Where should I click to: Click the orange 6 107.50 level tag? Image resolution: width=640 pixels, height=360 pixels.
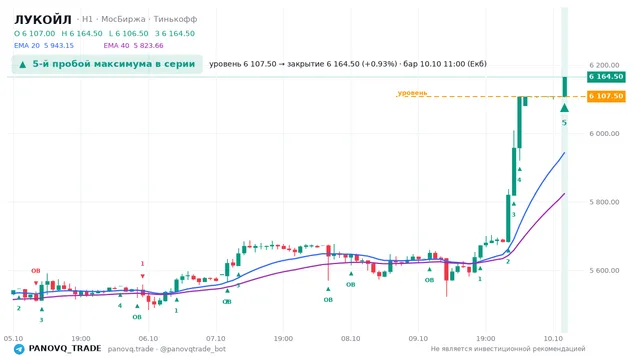[x=606, y=96]
